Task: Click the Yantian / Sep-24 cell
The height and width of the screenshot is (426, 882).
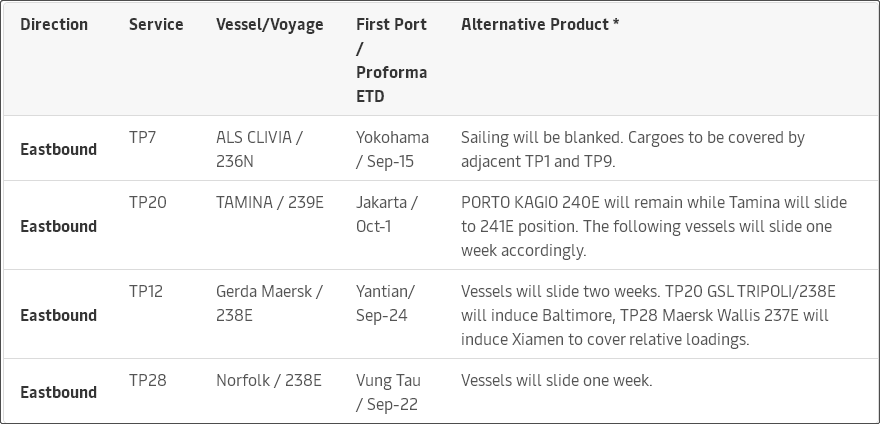Action: click(385, 303)
